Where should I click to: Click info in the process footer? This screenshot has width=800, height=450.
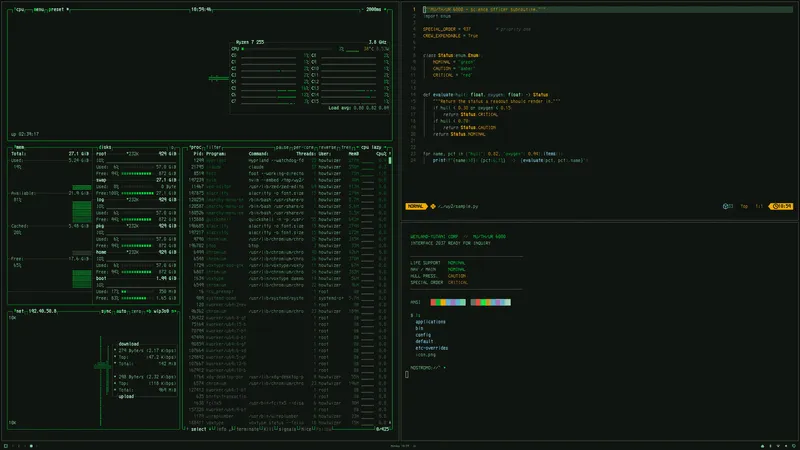tap(221, 430)
